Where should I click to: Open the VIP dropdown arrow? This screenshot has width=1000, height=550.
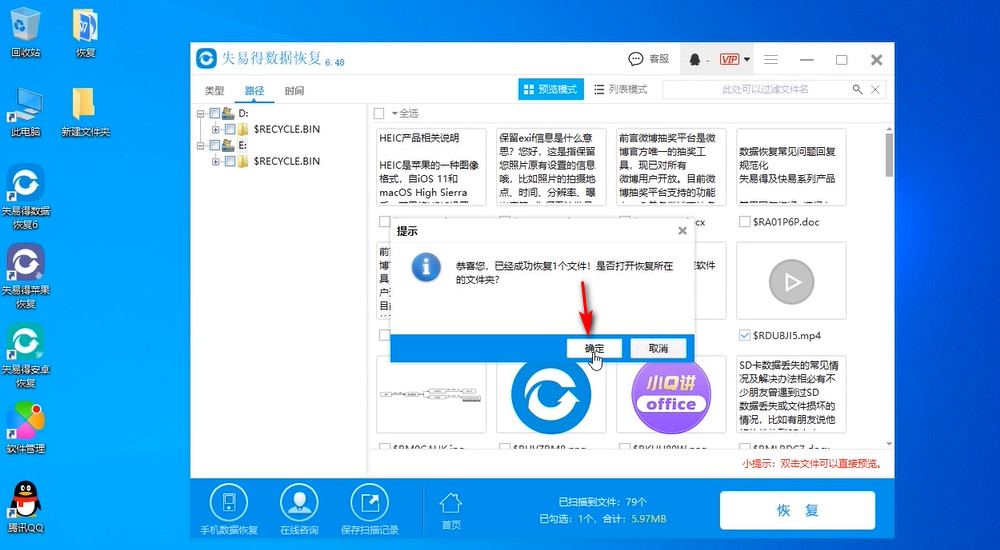click(x=747, y=60)
